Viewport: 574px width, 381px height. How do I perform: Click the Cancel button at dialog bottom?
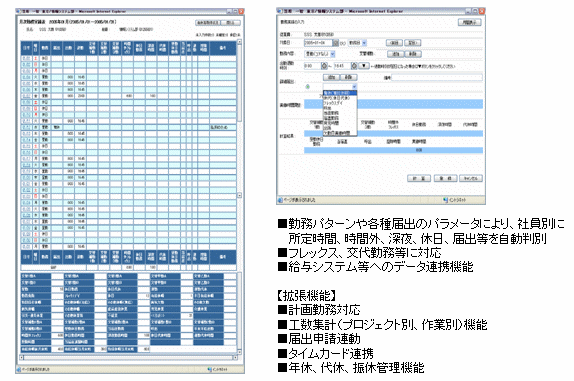(471, 178)
